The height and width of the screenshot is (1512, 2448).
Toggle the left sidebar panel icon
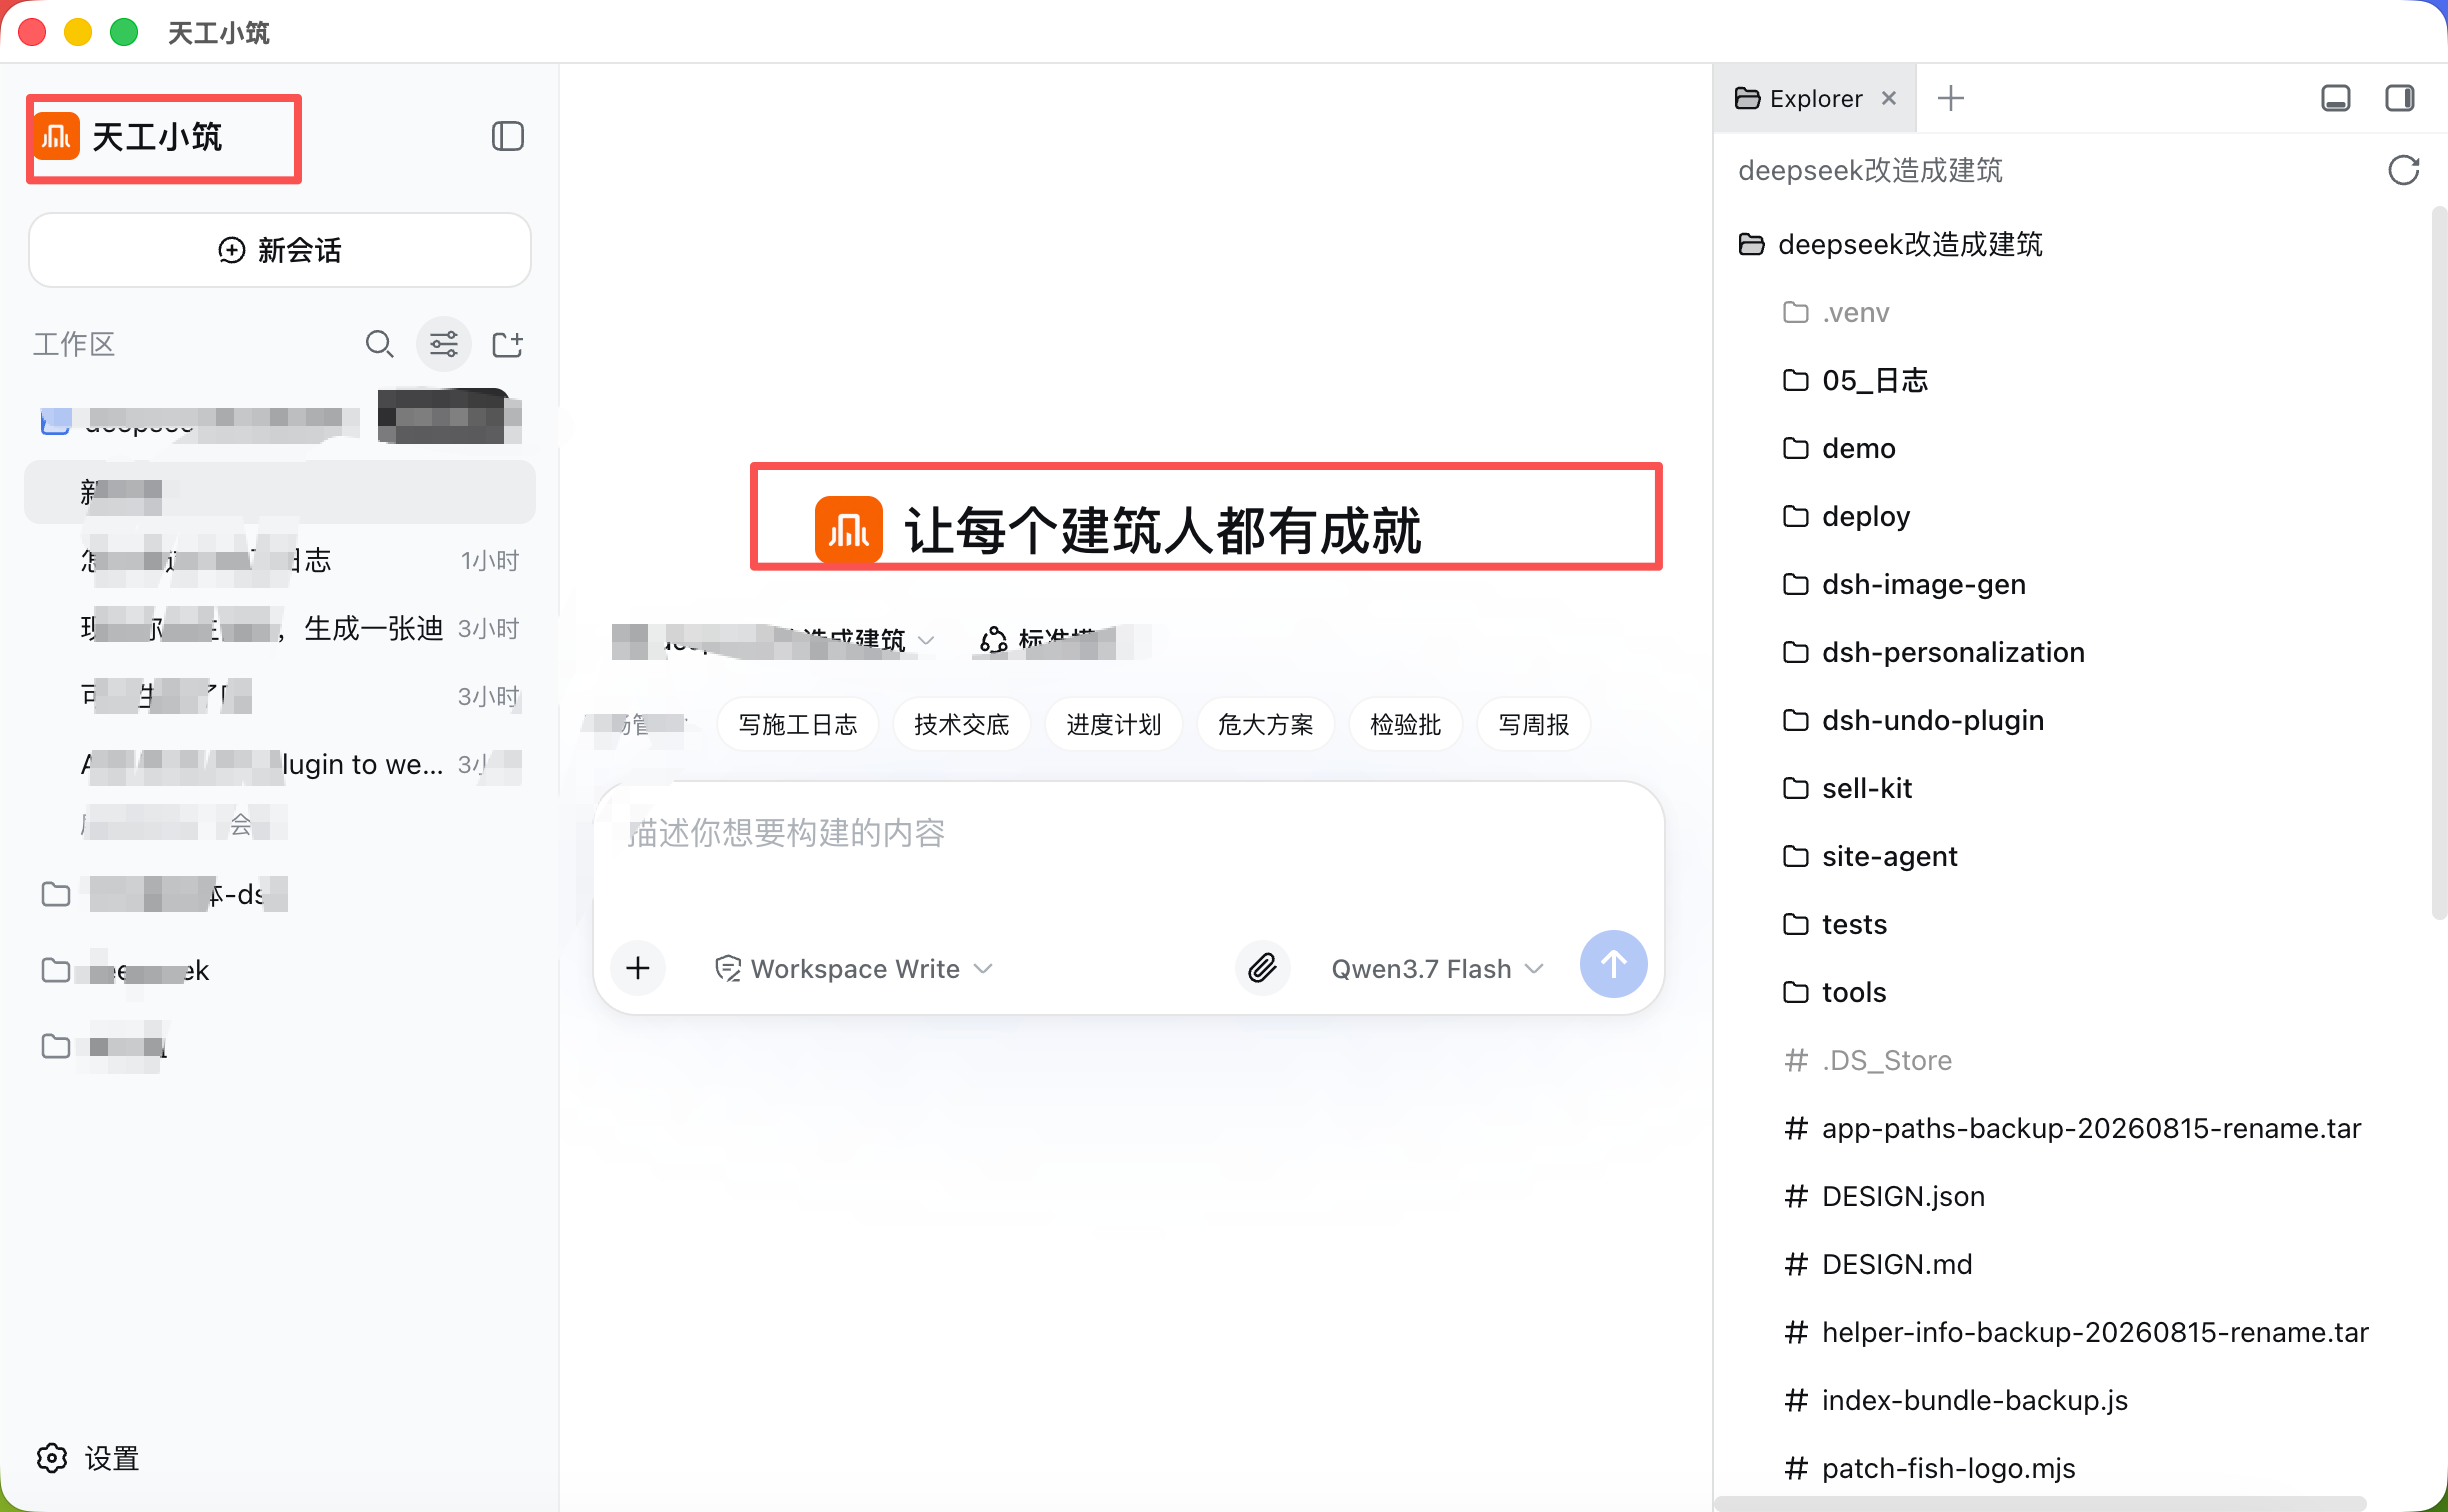click(508, 136)
